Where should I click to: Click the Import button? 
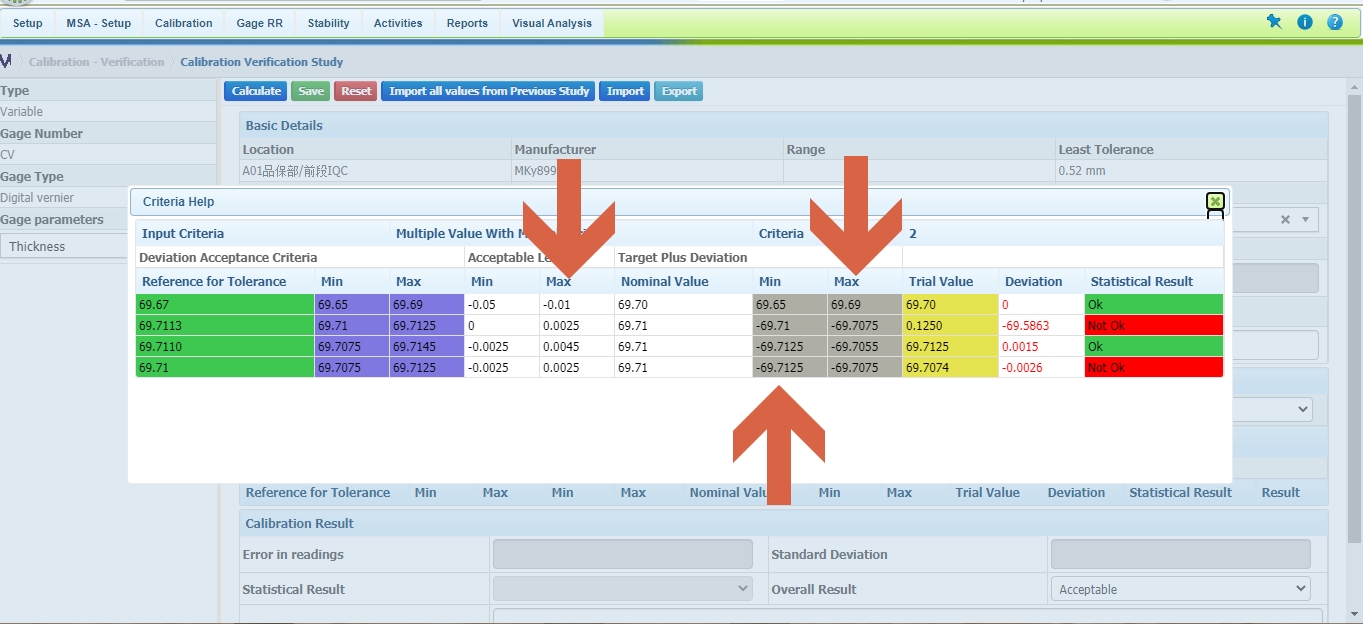625,91
